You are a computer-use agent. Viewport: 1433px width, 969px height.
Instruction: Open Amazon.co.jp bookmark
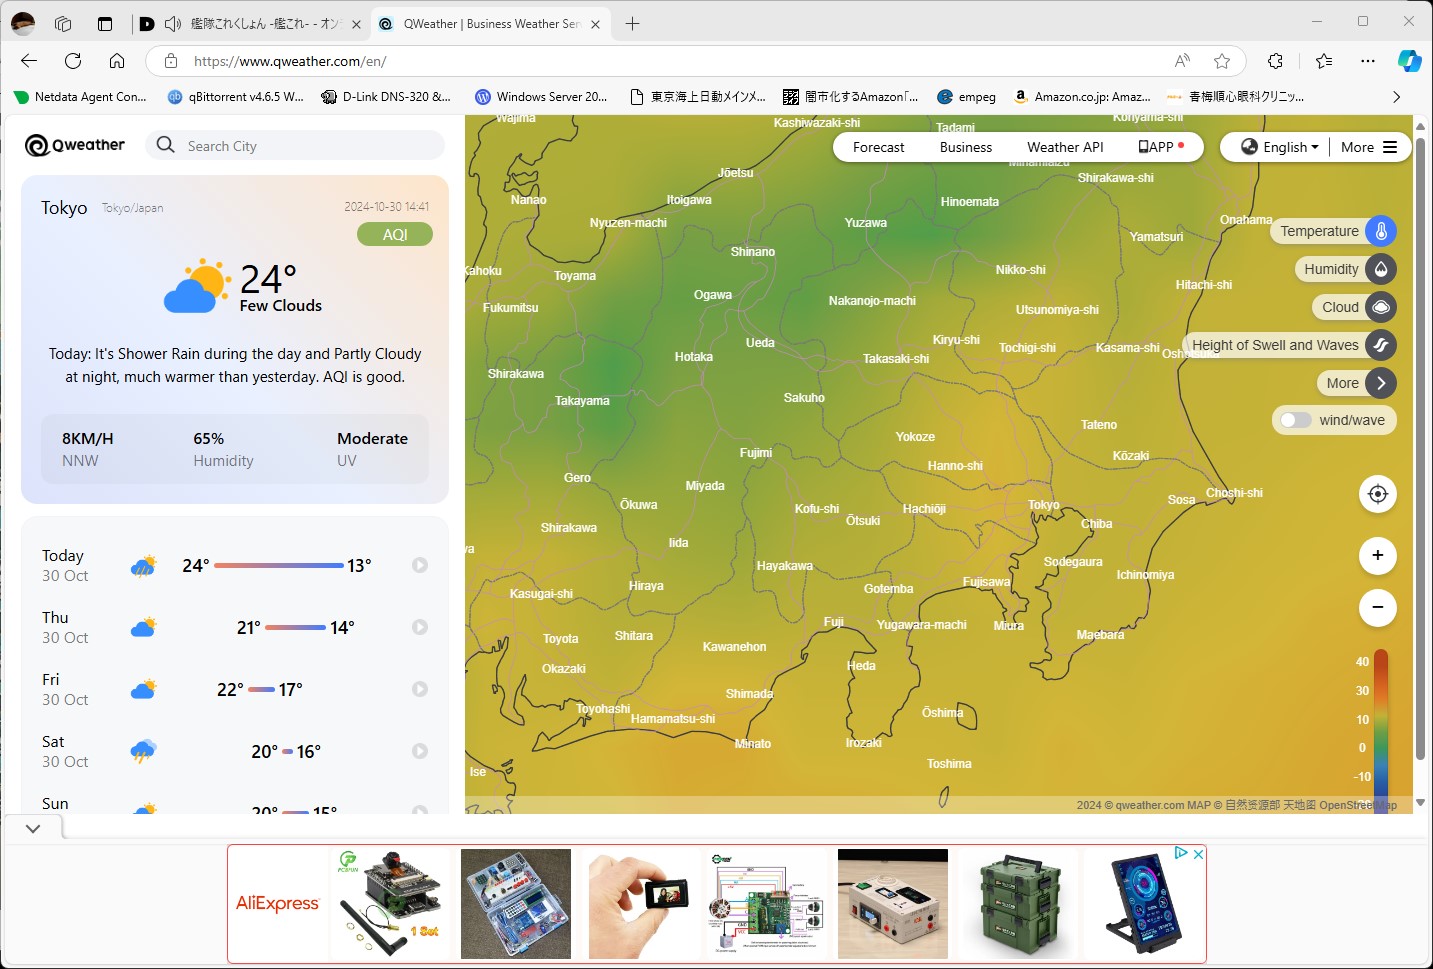pos(1082,97)
